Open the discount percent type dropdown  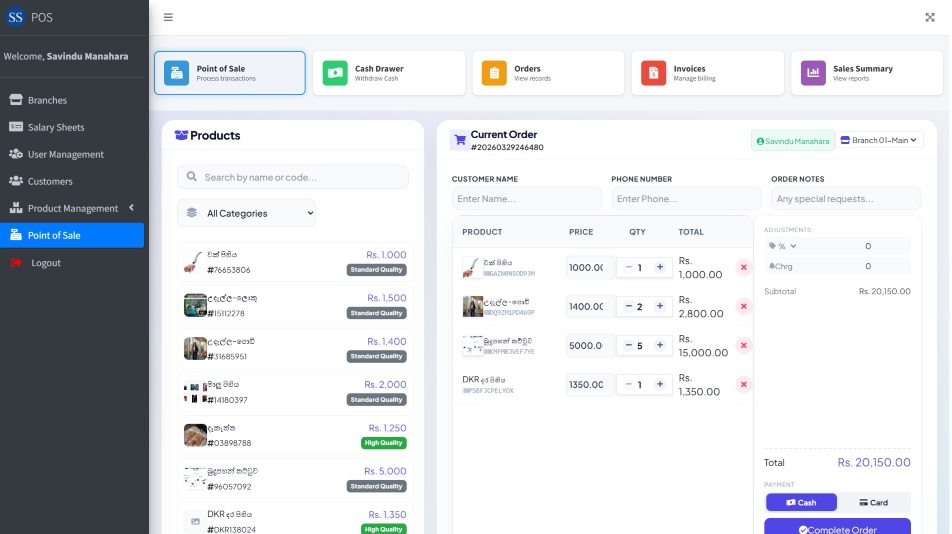click(783, 246)
